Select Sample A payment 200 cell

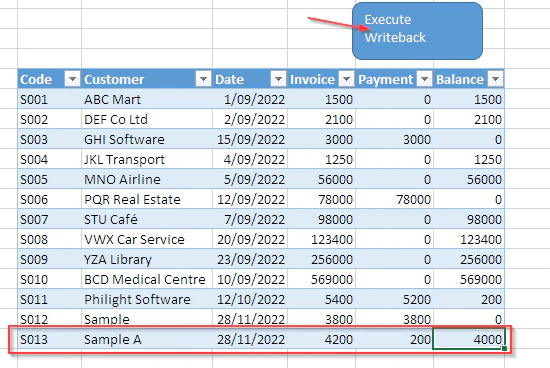(x=394, y=339)
